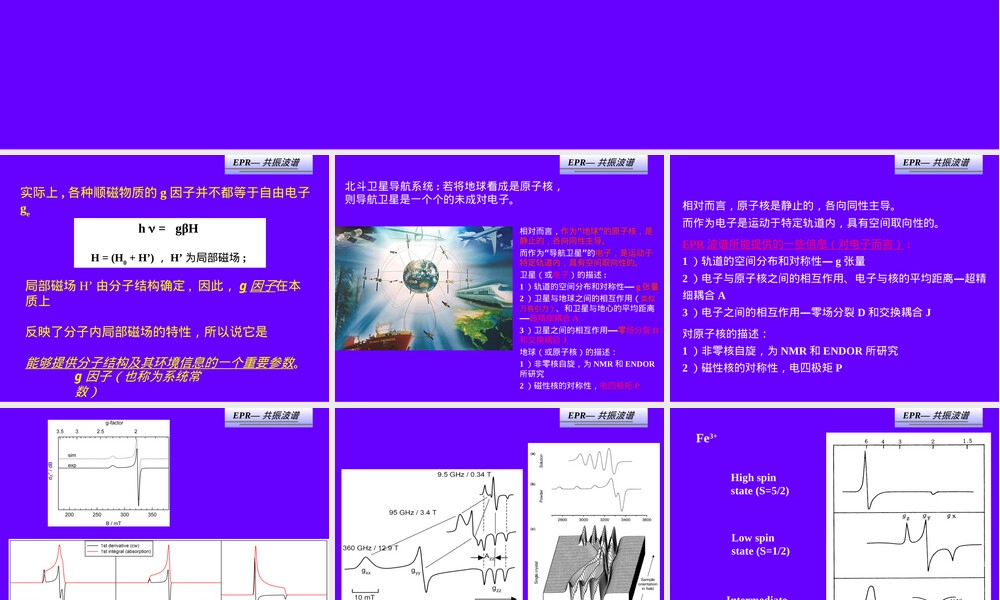The height and width of the screenshot is (600, 1000).
Task: Click the caption 'g 因子（也称为系统常数）'
Action: click(137, 383)
